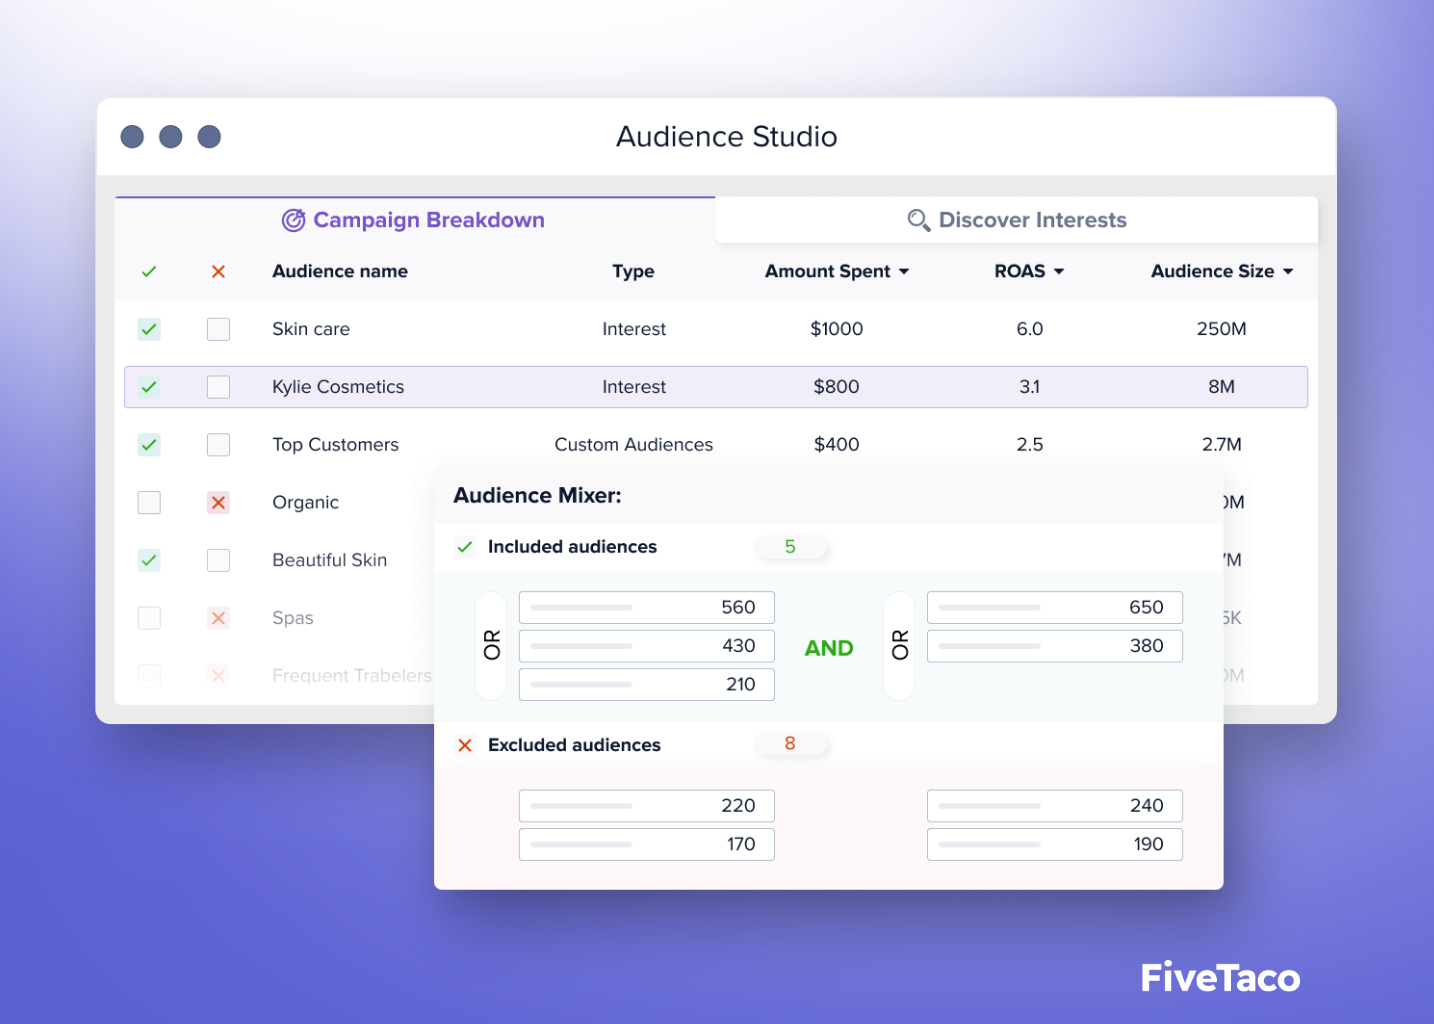The height and width of the screenshot is (1024, 1434).
Task: Select excluded audience field showing 220
Action: tap(647, 806)
